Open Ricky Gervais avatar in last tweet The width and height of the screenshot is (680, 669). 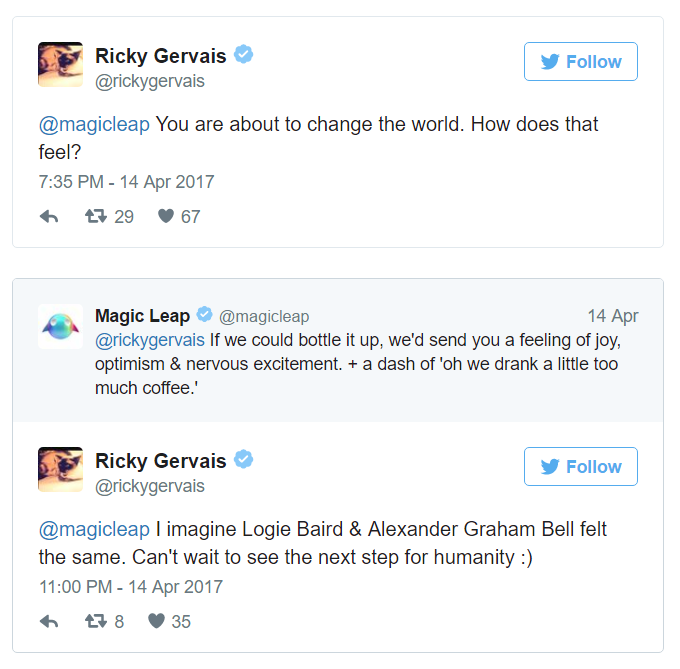[x=61, y=470]
